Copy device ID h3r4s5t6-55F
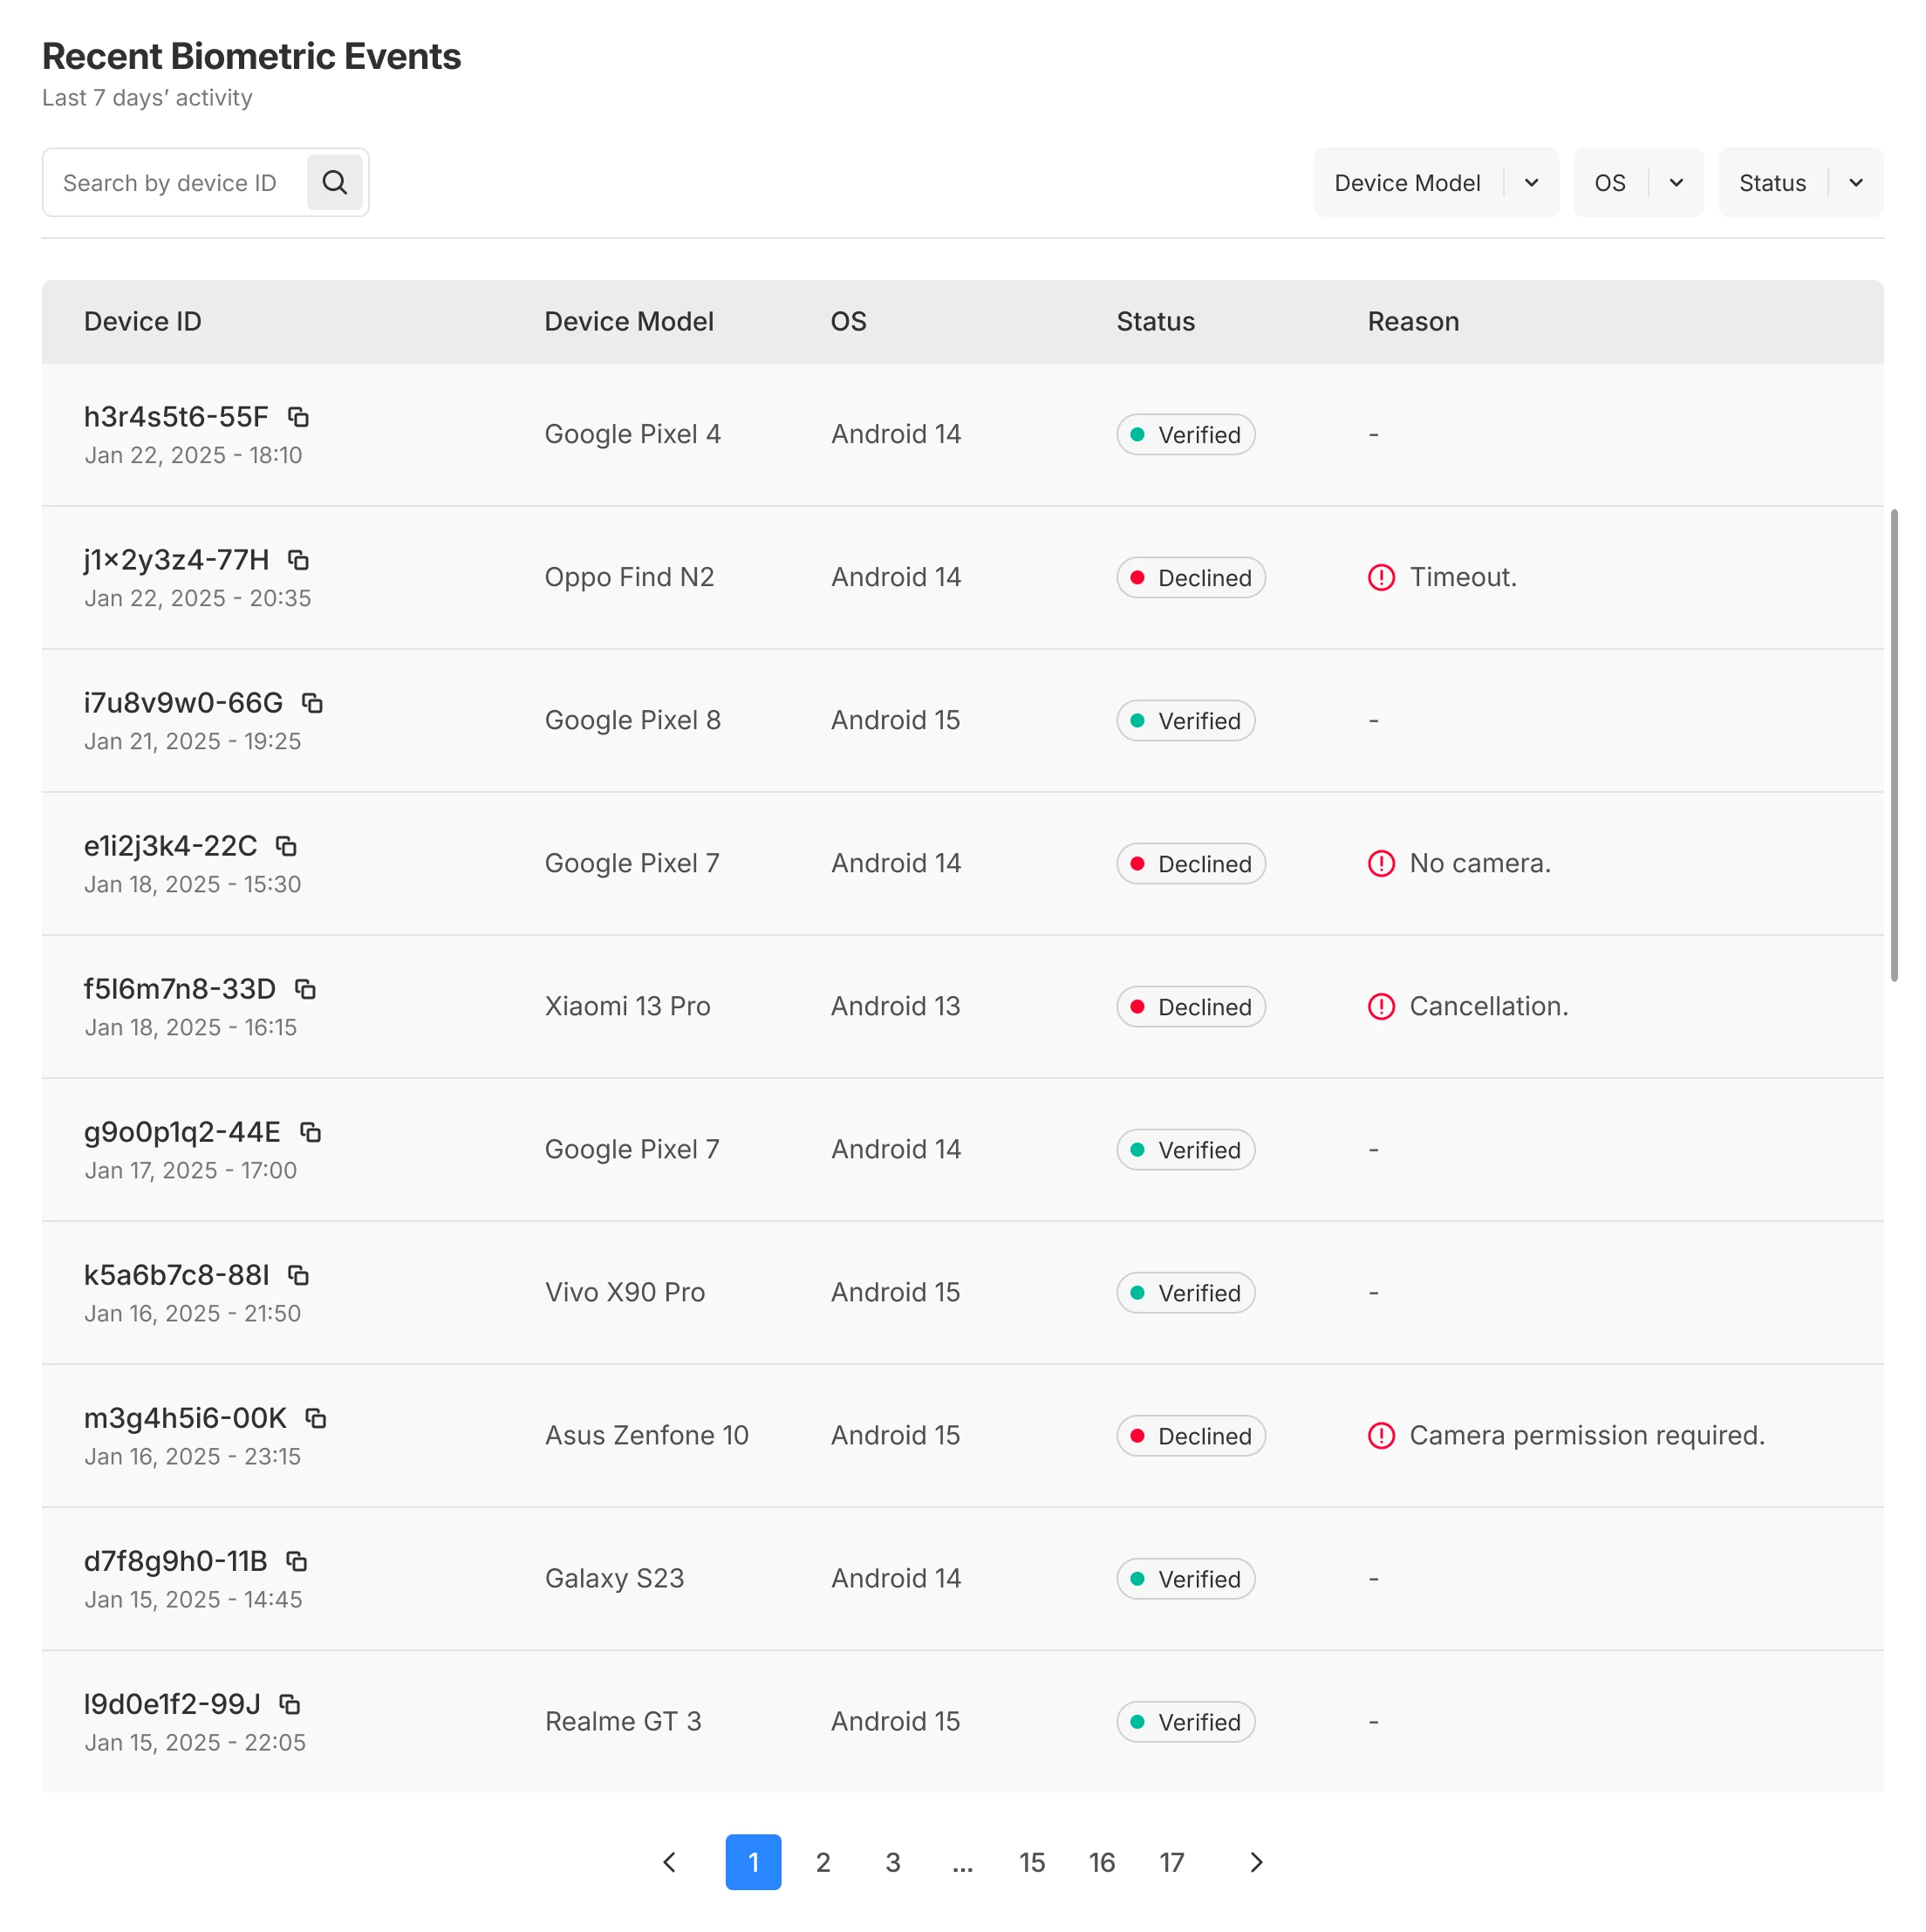 tap(298, 417)
